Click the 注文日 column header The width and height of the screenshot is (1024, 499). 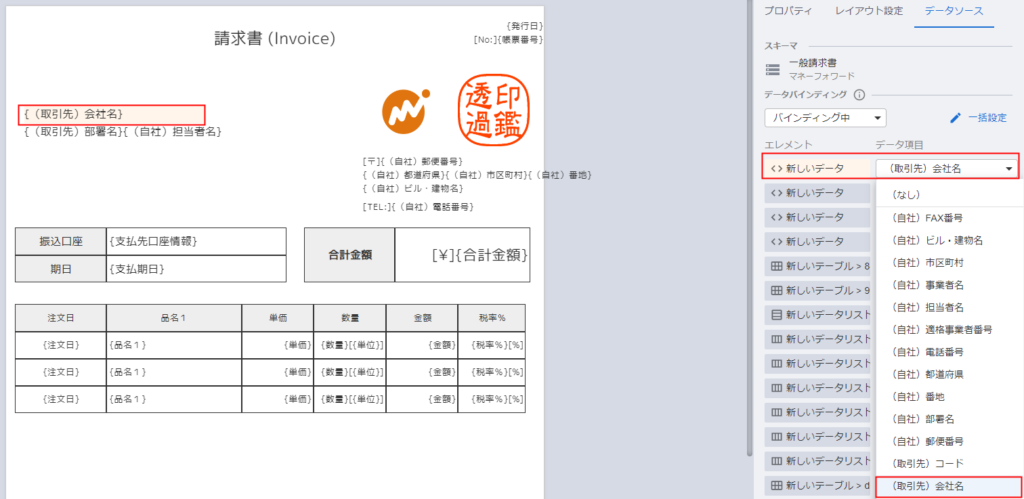click(61, 317)
